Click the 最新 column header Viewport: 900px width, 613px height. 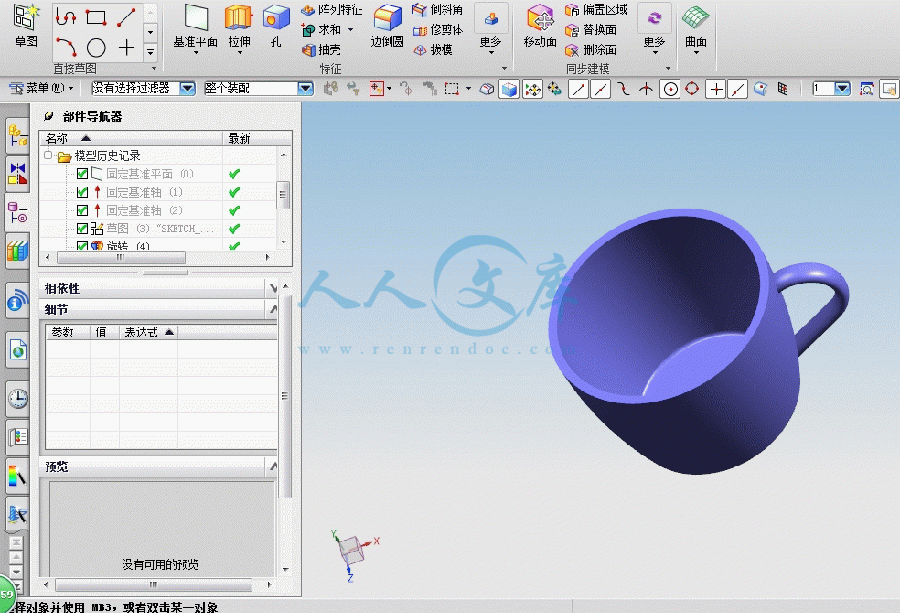pos(257,138)
